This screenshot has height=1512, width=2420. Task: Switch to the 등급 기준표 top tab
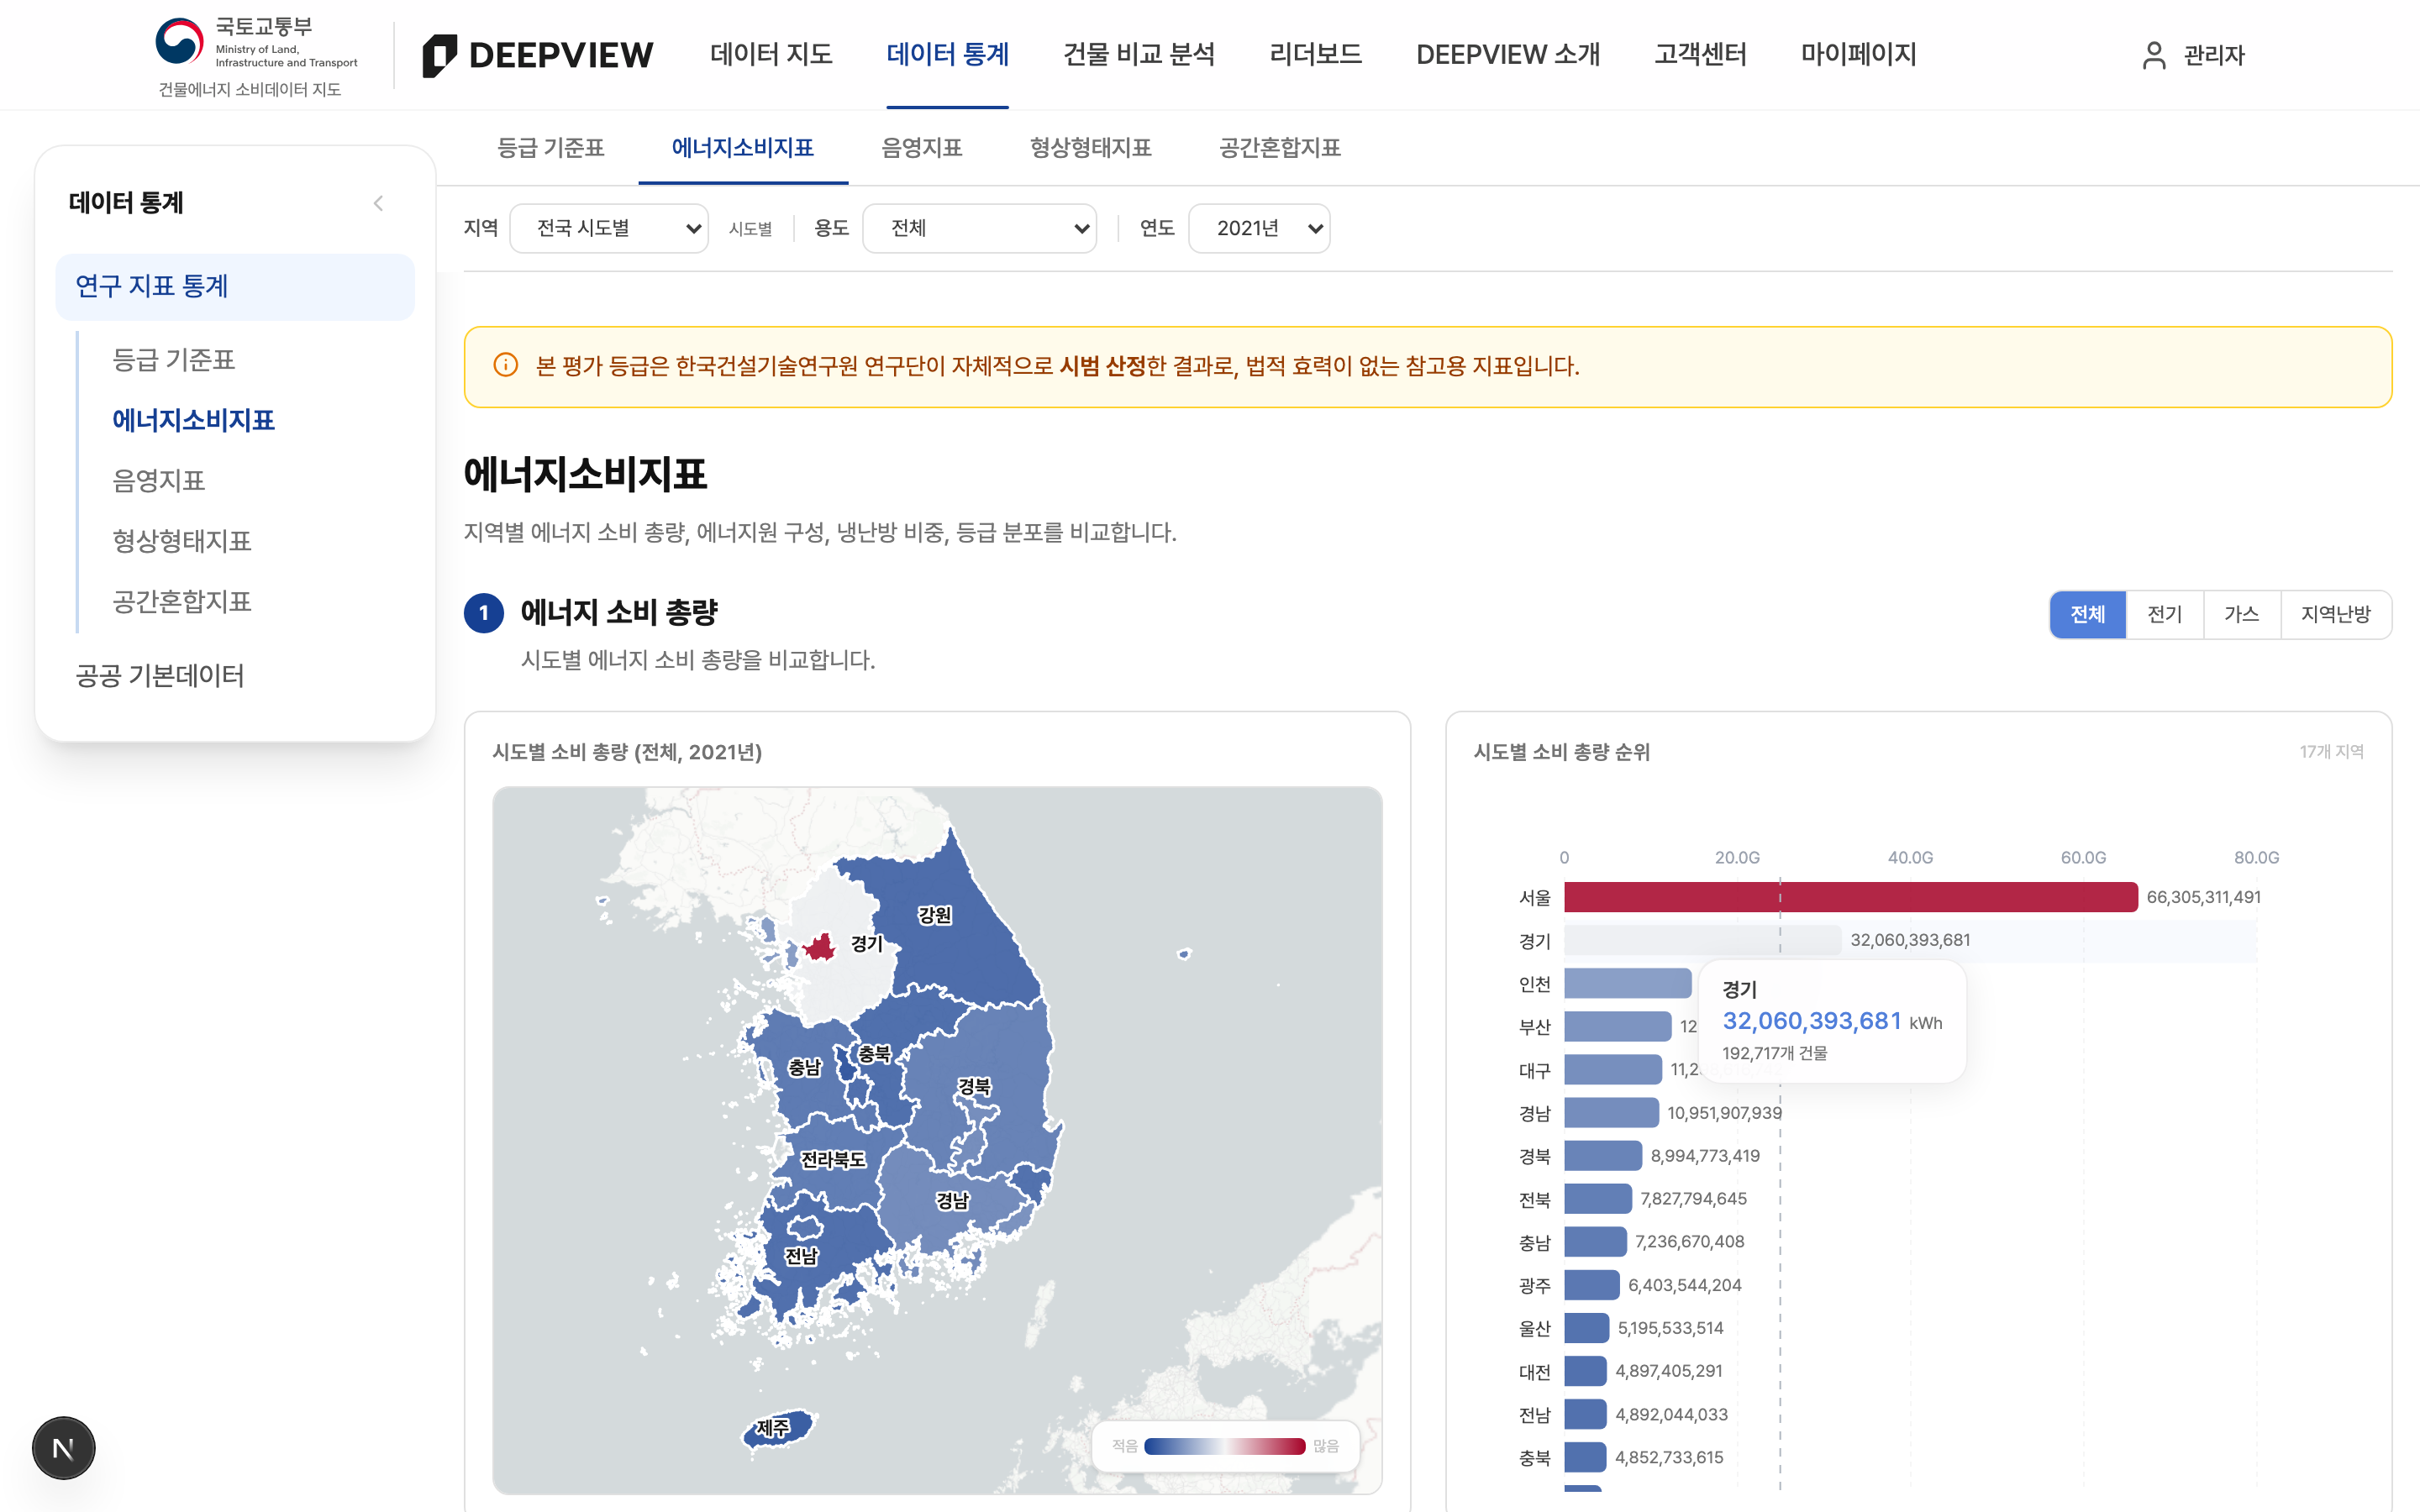(551, 148)
